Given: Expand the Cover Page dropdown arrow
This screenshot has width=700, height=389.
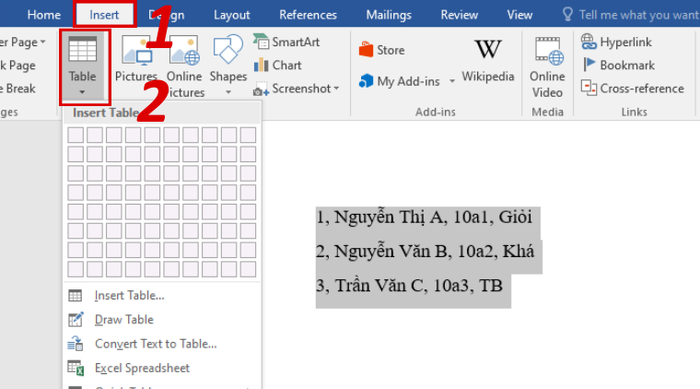Looking at the screenshot, I should (43, 42).
